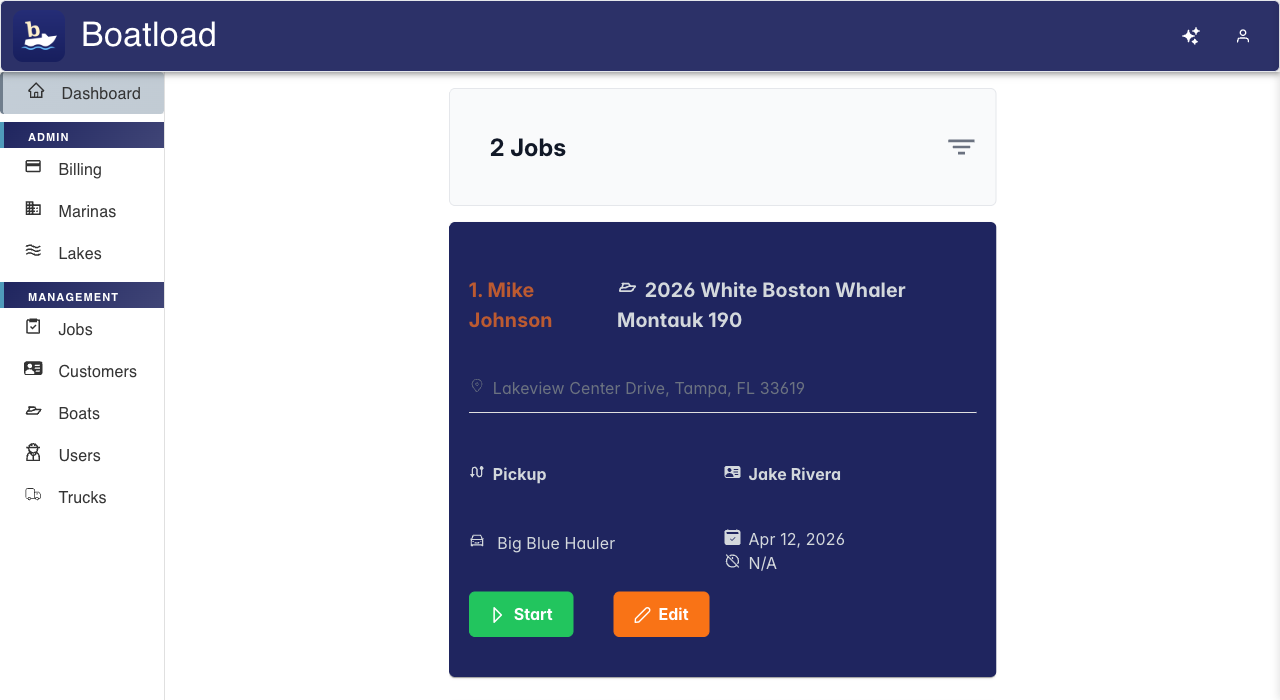The width and height of the screenshot is (1280, 700).
Task: Click the user account icon top right
Action: 1243,35
